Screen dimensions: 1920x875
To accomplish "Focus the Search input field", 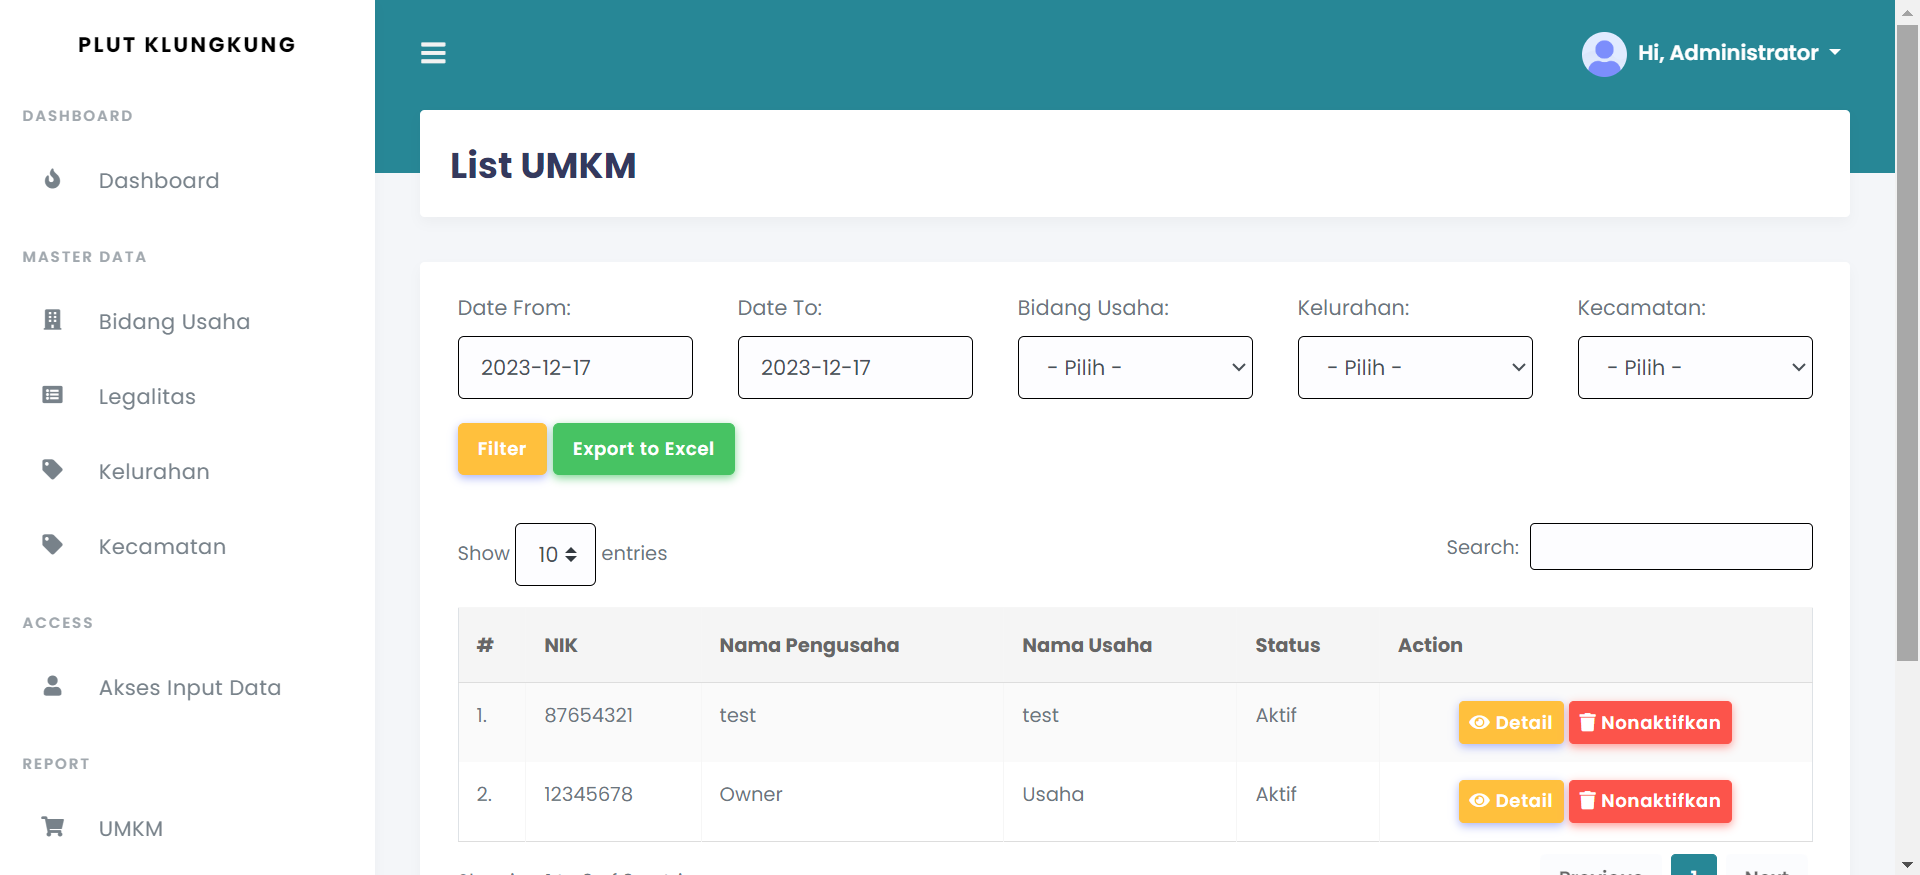I will [x=1670, y=547].
